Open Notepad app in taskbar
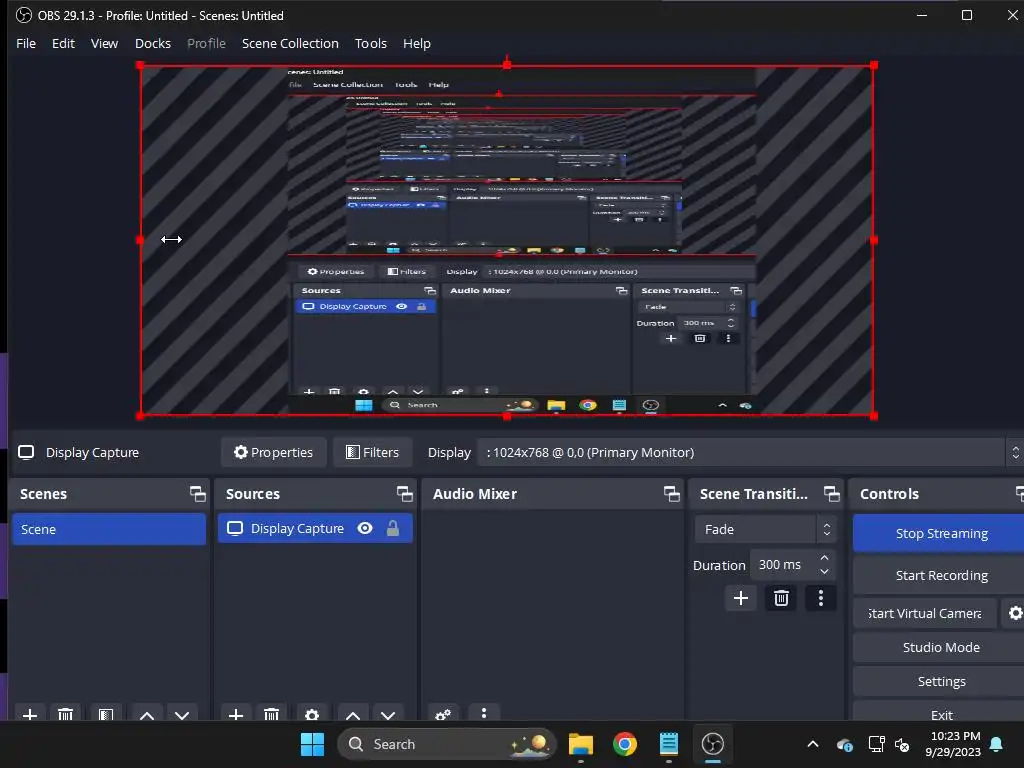The height and width of the screenshot is (768, 1024). 669,744
